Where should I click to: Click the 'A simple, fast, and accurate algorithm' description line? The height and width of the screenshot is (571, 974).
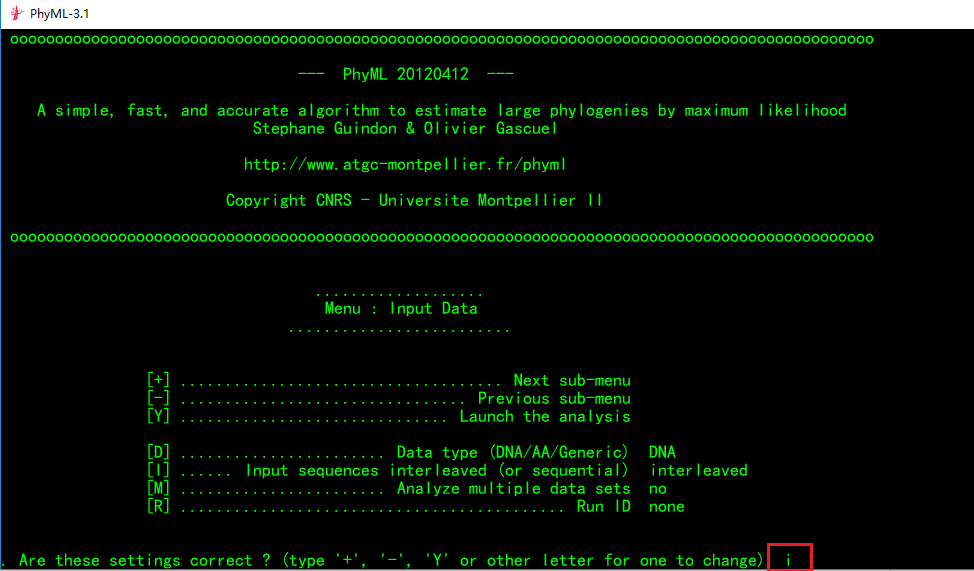click(x=442, y=111)
